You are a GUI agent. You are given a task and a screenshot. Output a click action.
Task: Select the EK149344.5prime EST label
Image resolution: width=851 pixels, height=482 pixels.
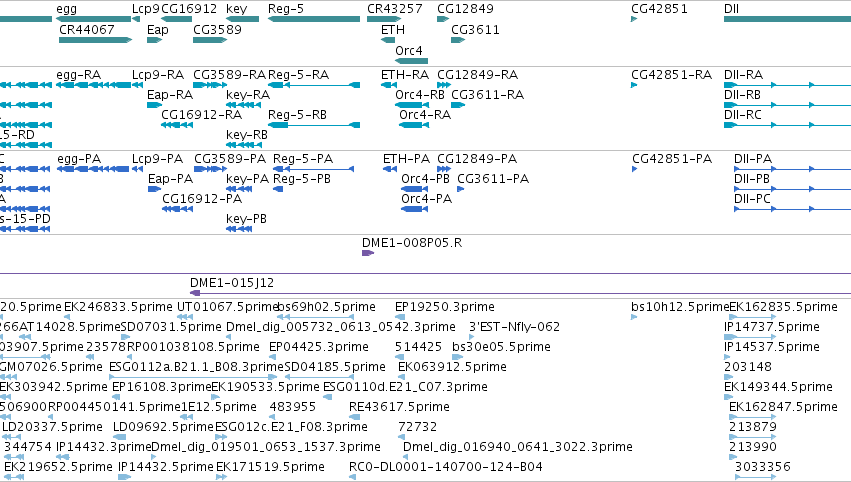click(778, 387)
